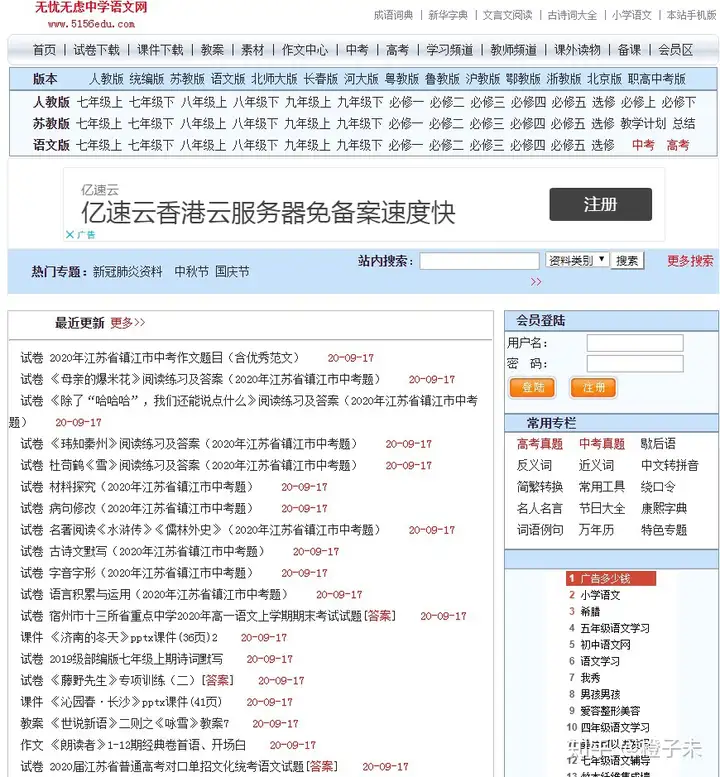Open 作文中心 in the navigation bar
The height and width of the screenshot is (777, 720).
pos(305,50)
